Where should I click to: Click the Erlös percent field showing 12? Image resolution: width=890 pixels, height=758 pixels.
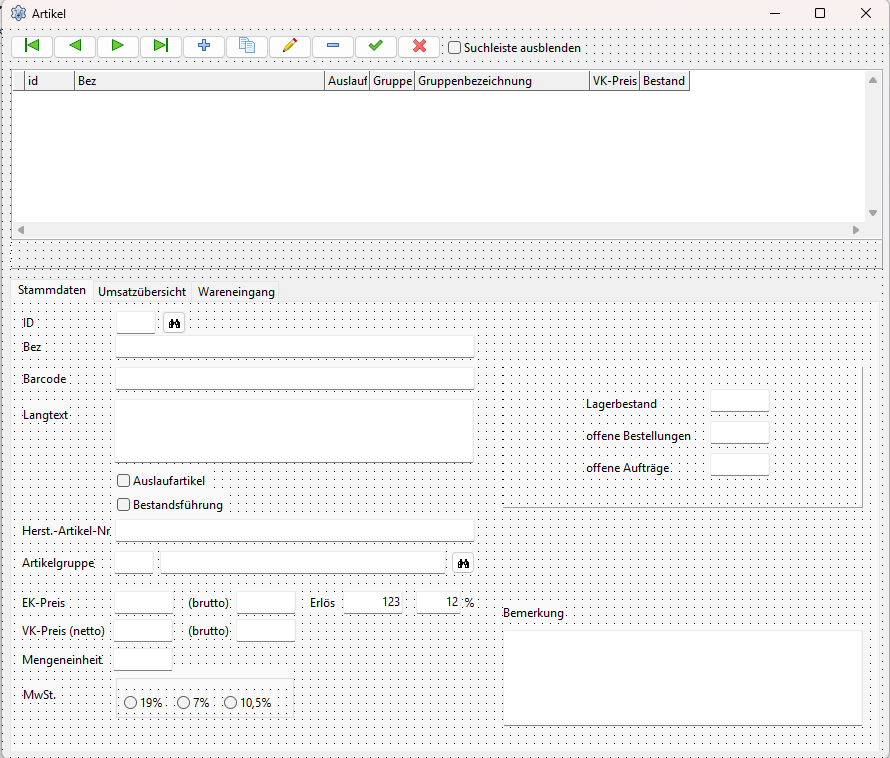click(438, 602)
